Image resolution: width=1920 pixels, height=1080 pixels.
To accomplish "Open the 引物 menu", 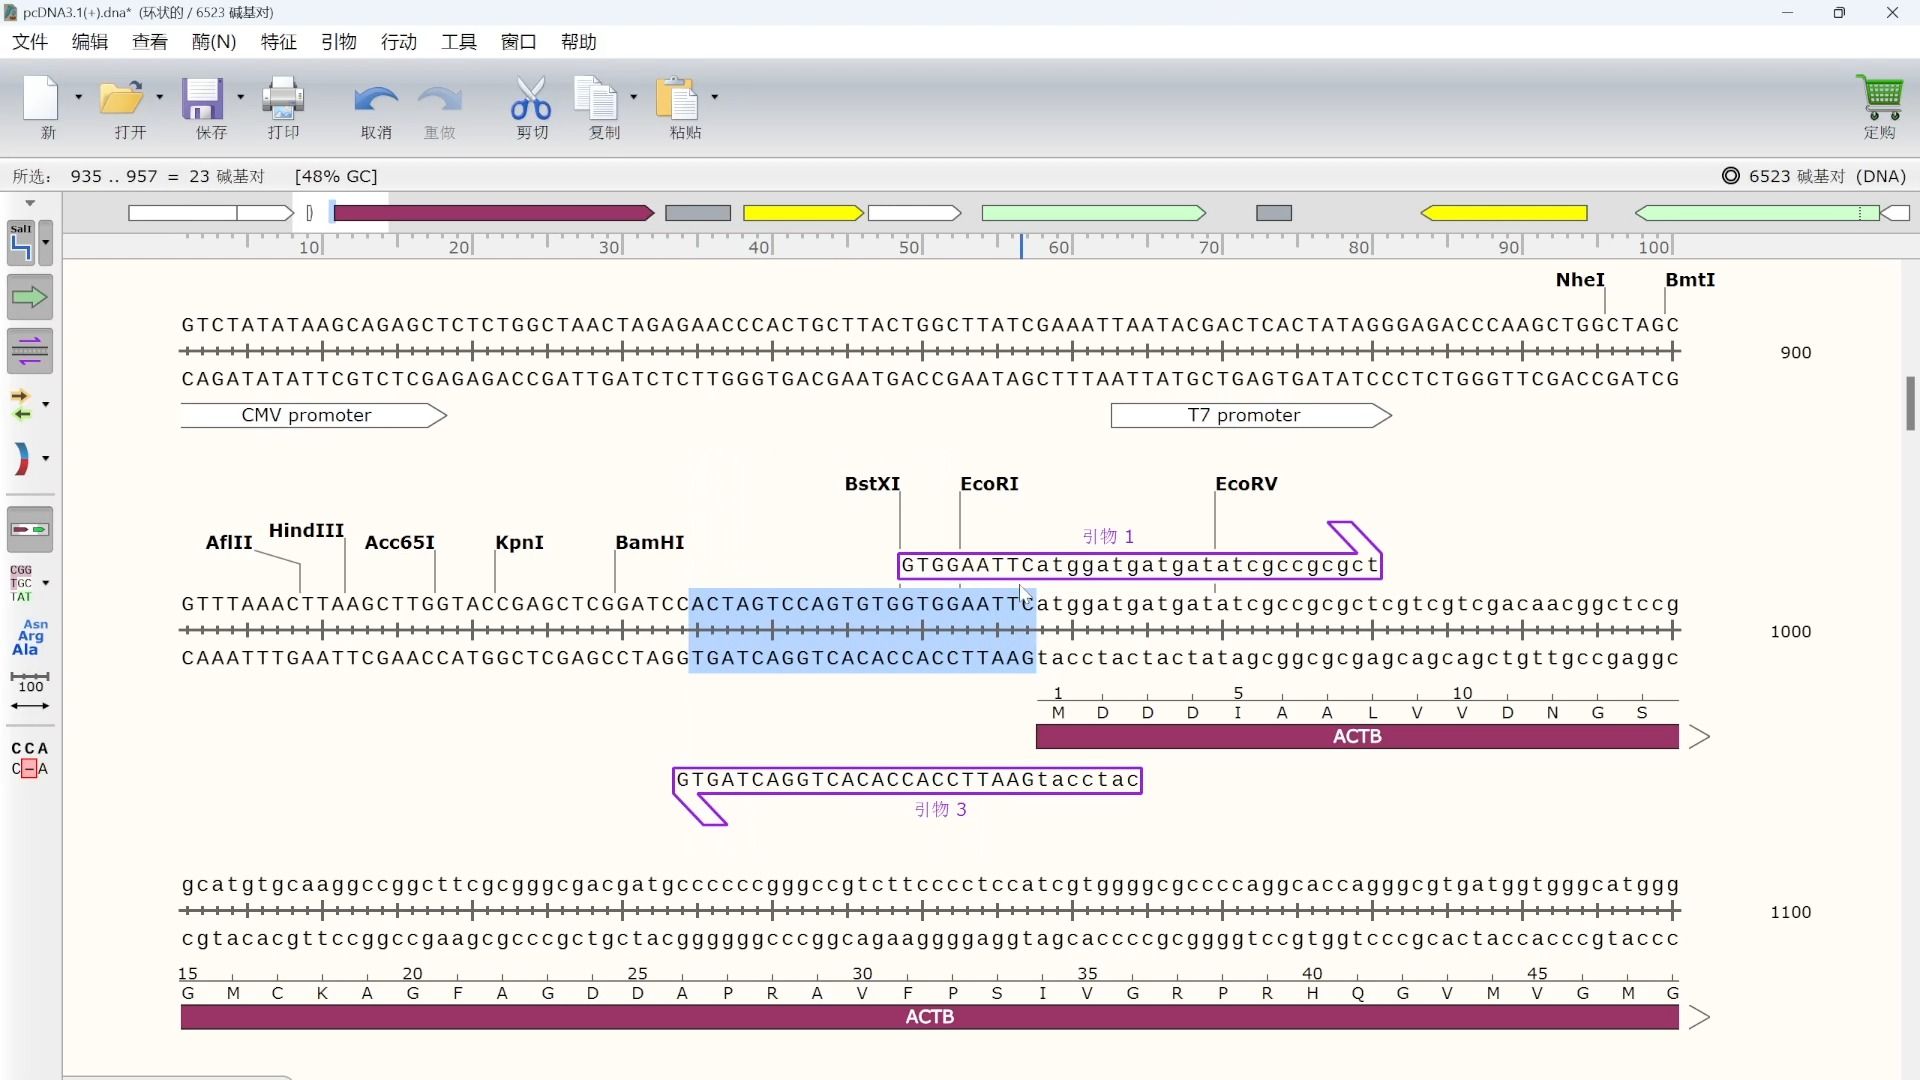I will coord(339,42).
